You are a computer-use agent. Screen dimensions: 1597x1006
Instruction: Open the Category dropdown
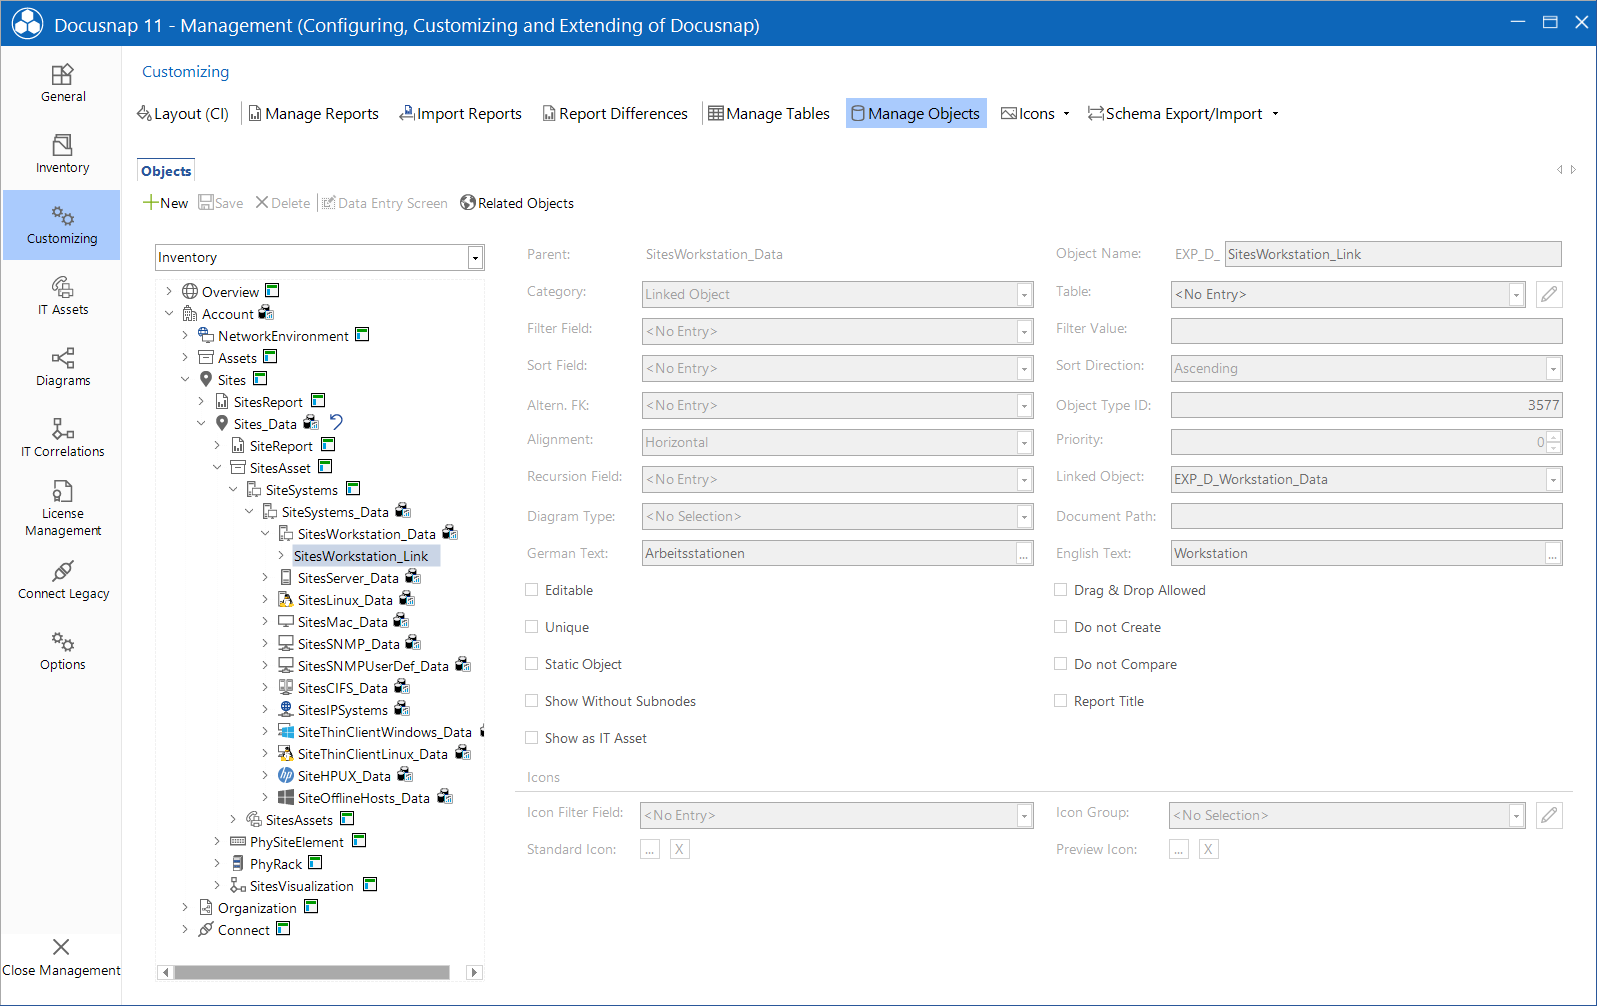click(x=1024, y=294)
